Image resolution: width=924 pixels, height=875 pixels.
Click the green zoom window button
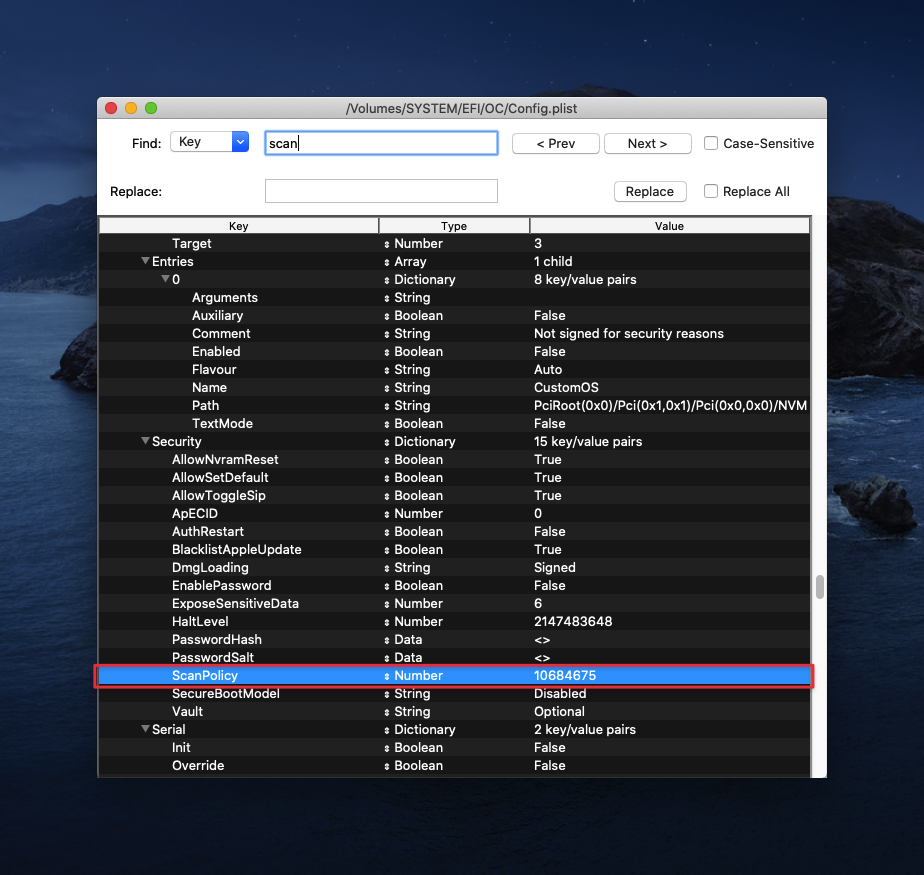(x=151, y=108)
